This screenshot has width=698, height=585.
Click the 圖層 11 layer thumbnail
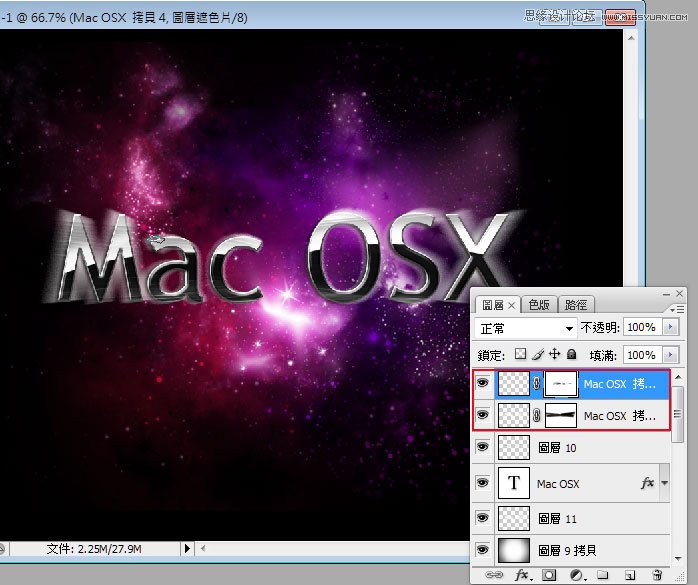514,518
